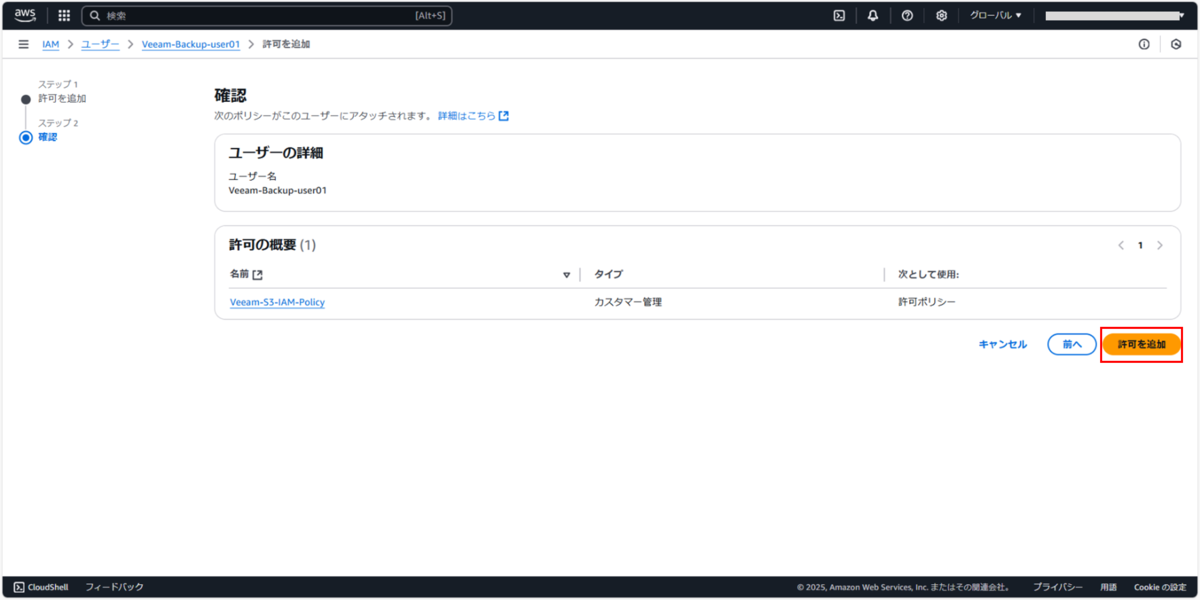This screenshot has height=600, width=1200.
Task: Open the info panel icon
Action: pos(1144,45)
